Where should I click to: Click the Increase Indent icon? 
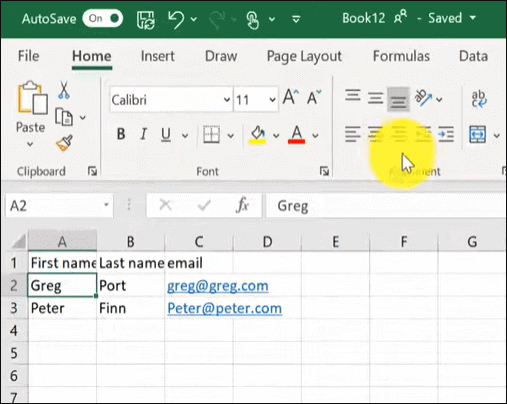click(x=446, y=134)
